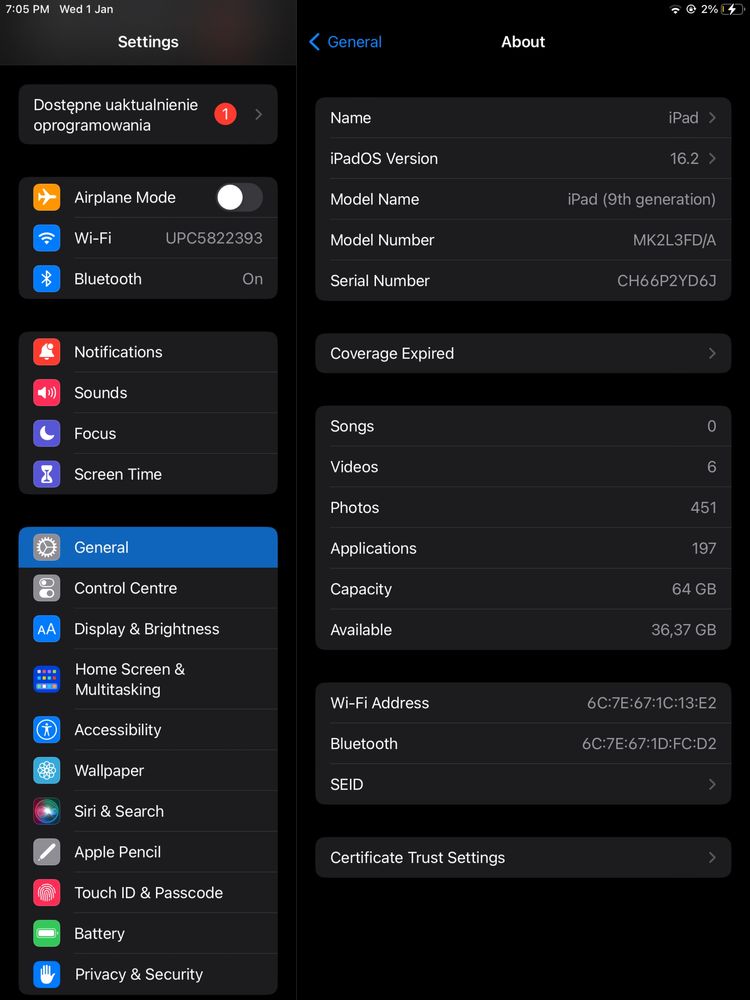
Task: Open Control Centre settings
Action: point(148,588)
